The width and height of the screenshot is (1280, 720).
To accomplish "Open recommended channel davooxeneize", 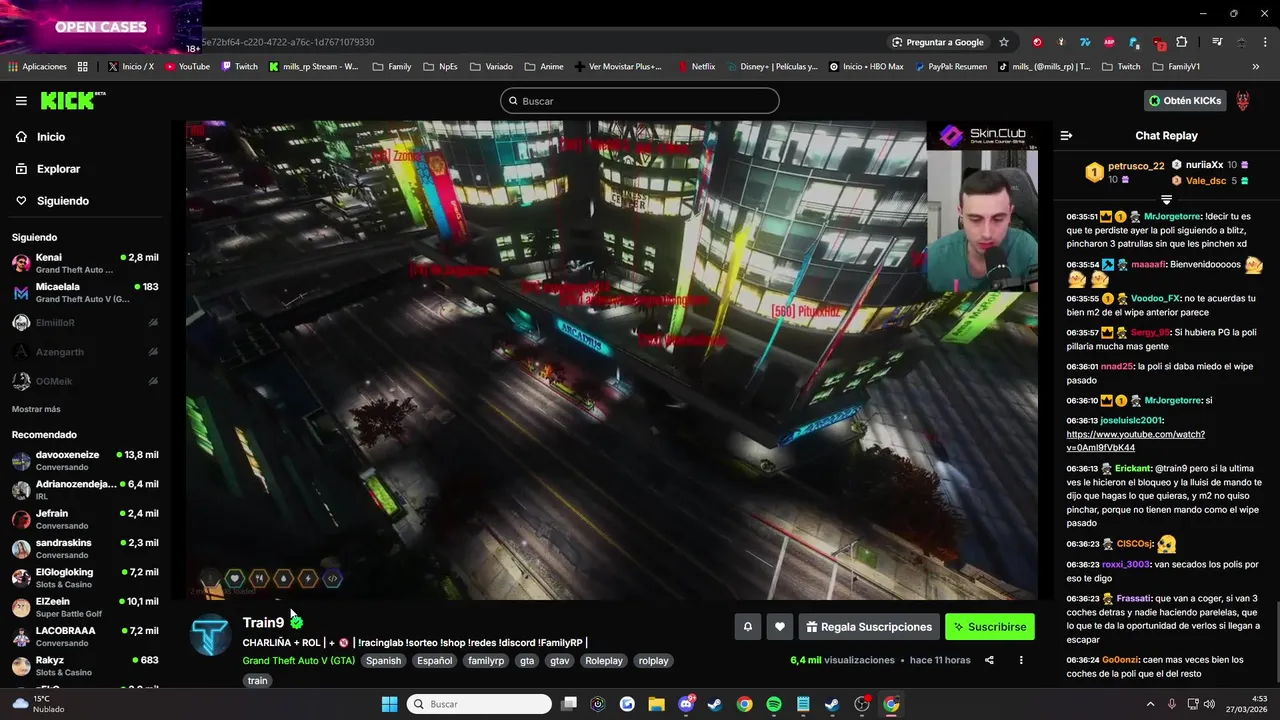I will pos(85,460).
